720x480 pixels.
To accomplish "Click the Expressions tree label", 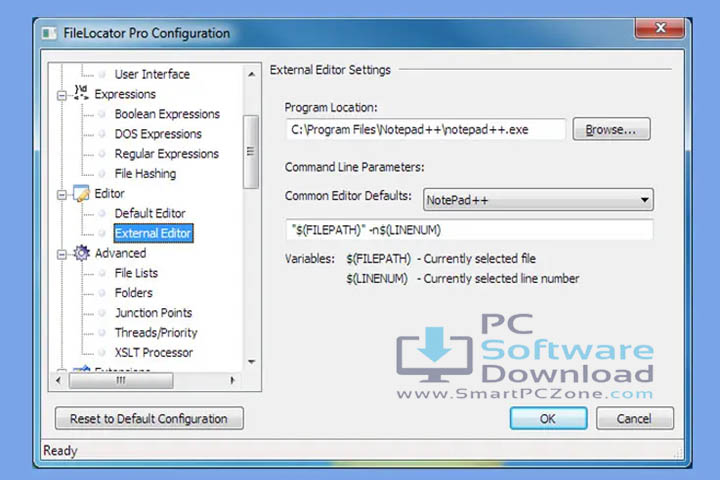I will pyautogui.click(x=125, y=94).
